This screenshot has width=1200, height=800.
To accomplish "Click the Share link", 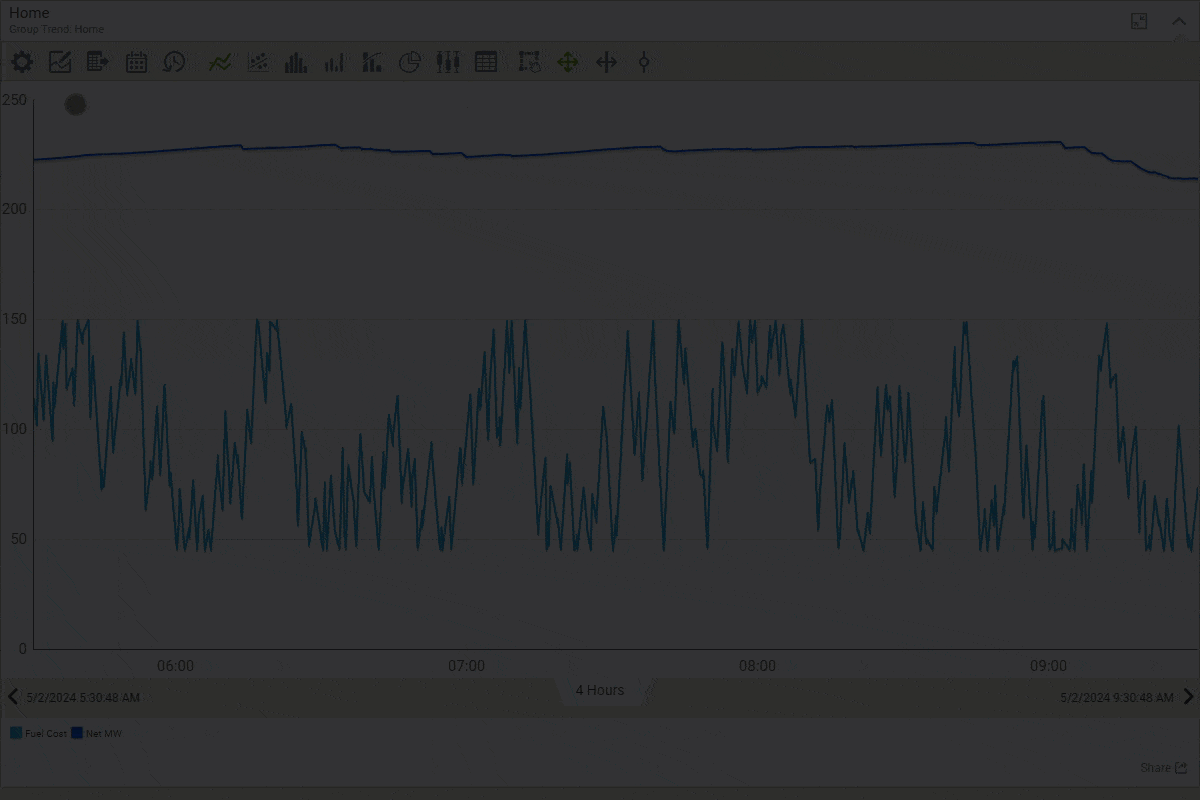I will point(1163,768).
